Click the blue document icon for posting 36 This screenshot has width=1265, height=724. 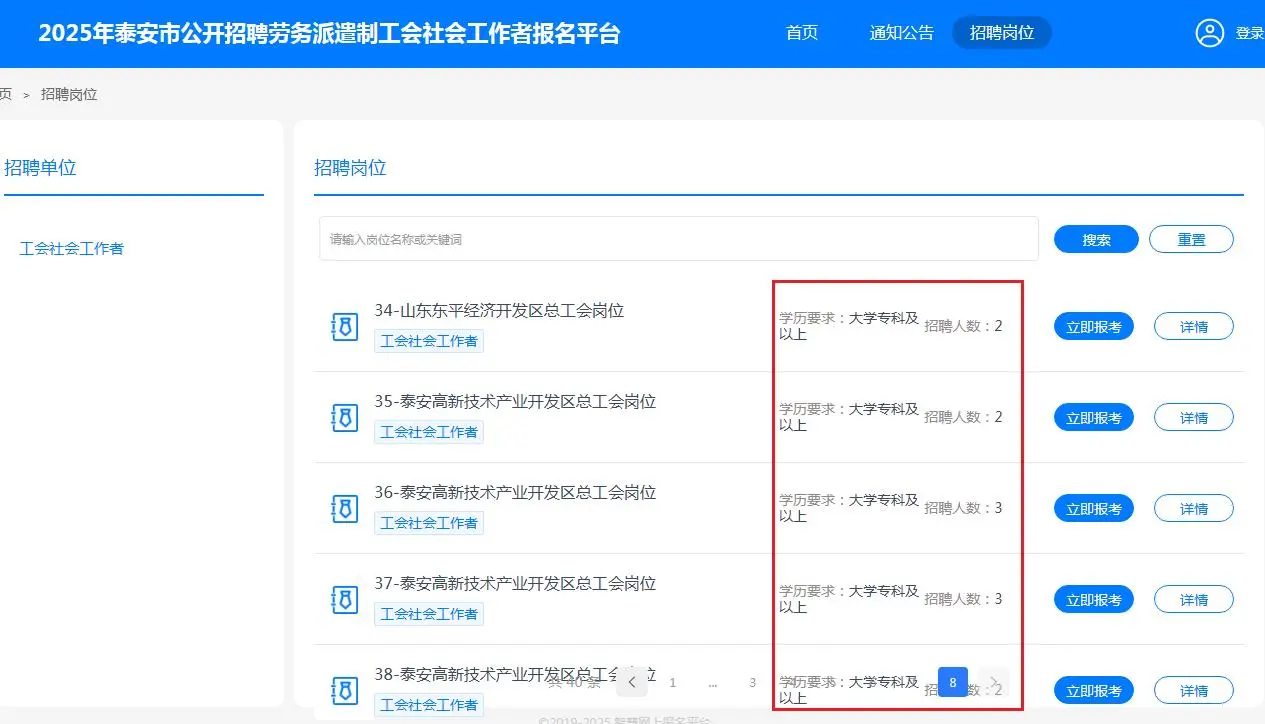point(344,508)
